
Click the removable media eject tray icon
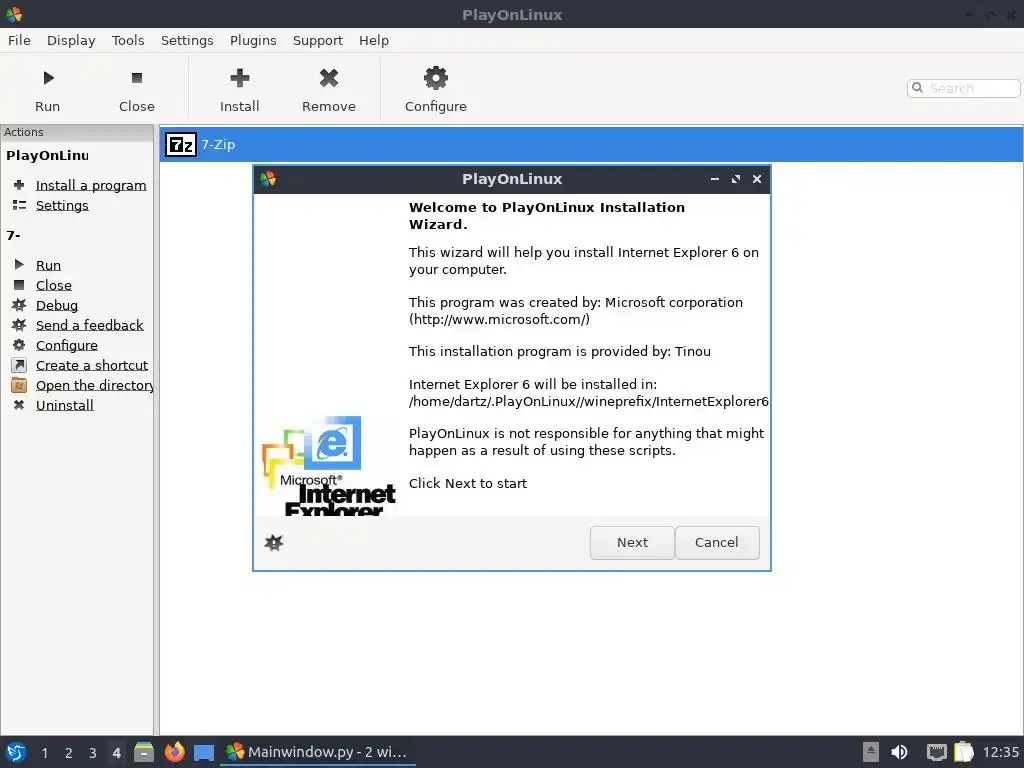[871, 752]
